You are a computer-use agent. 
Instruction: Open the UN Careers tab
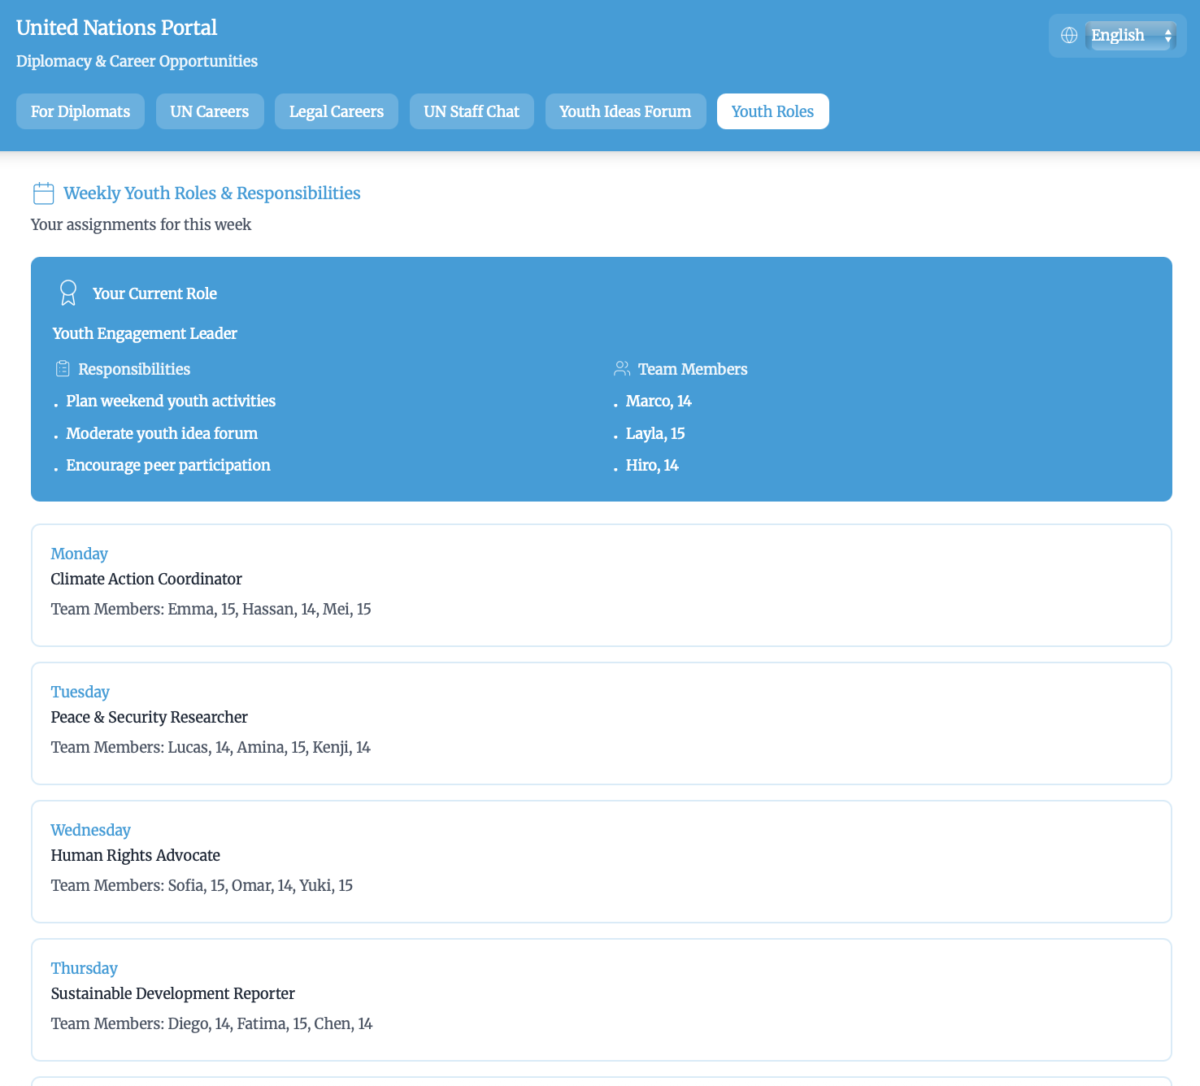click(210, 112)
